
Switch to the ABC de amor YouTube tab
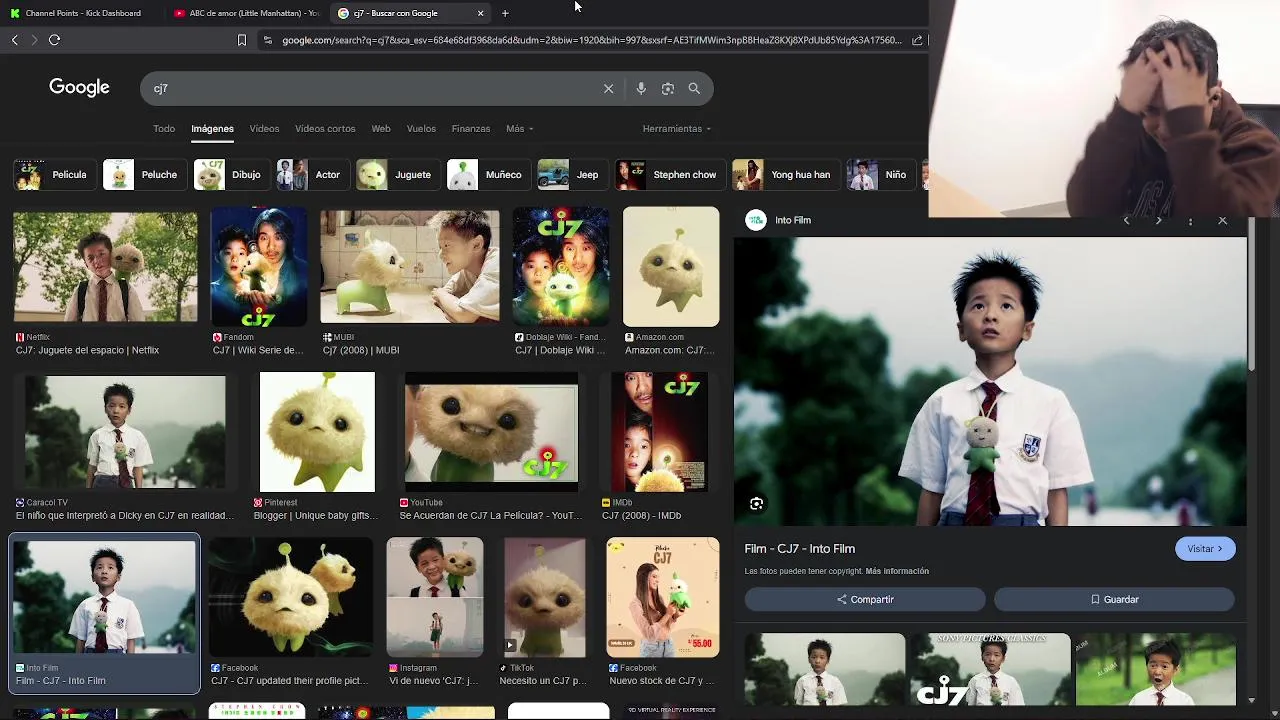(245, 13)
